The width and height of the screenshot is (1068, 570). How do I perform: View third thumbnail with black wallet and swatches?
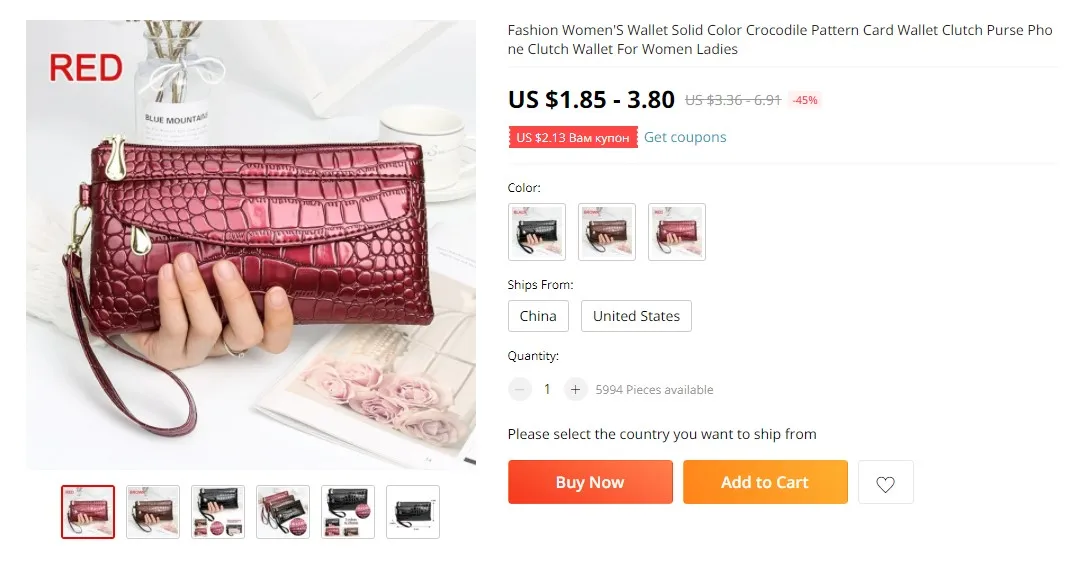click(x=218, y=512)
